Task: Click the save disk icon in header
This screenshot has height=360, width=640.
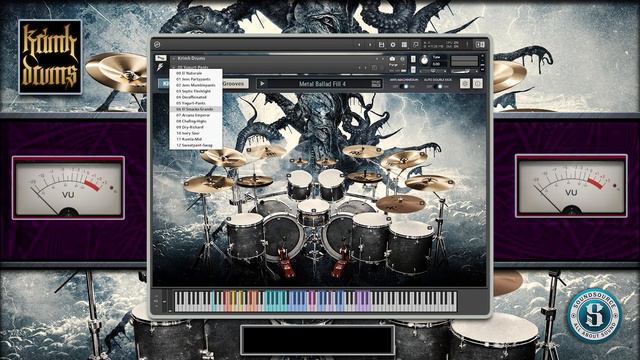Action: pos(381,44)
